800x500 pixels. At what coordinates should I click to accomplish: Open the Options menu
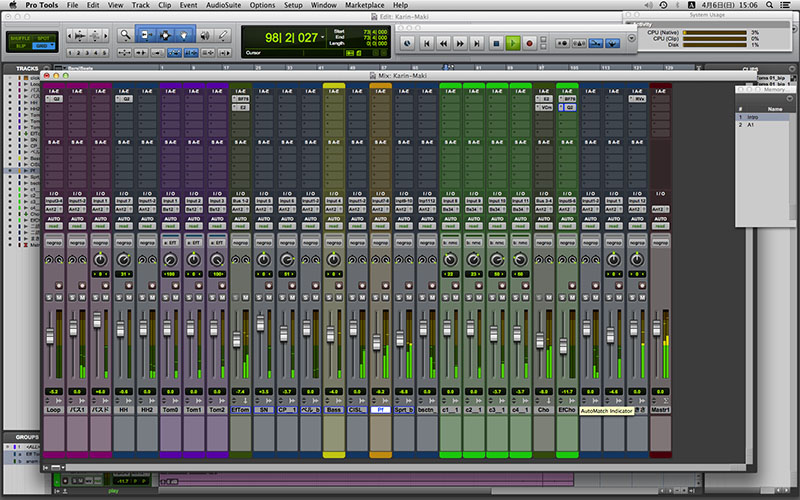(x=262, y=5)
